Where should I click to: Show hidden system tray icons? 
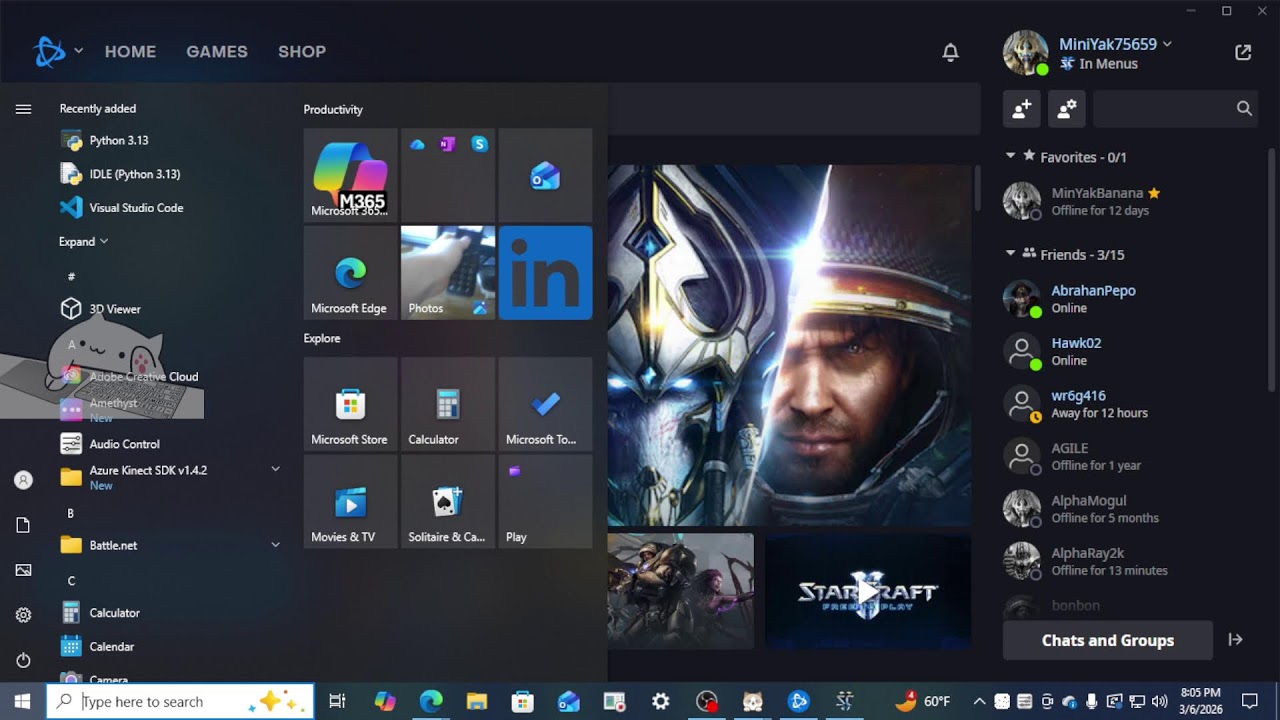[x=979, y=701]
